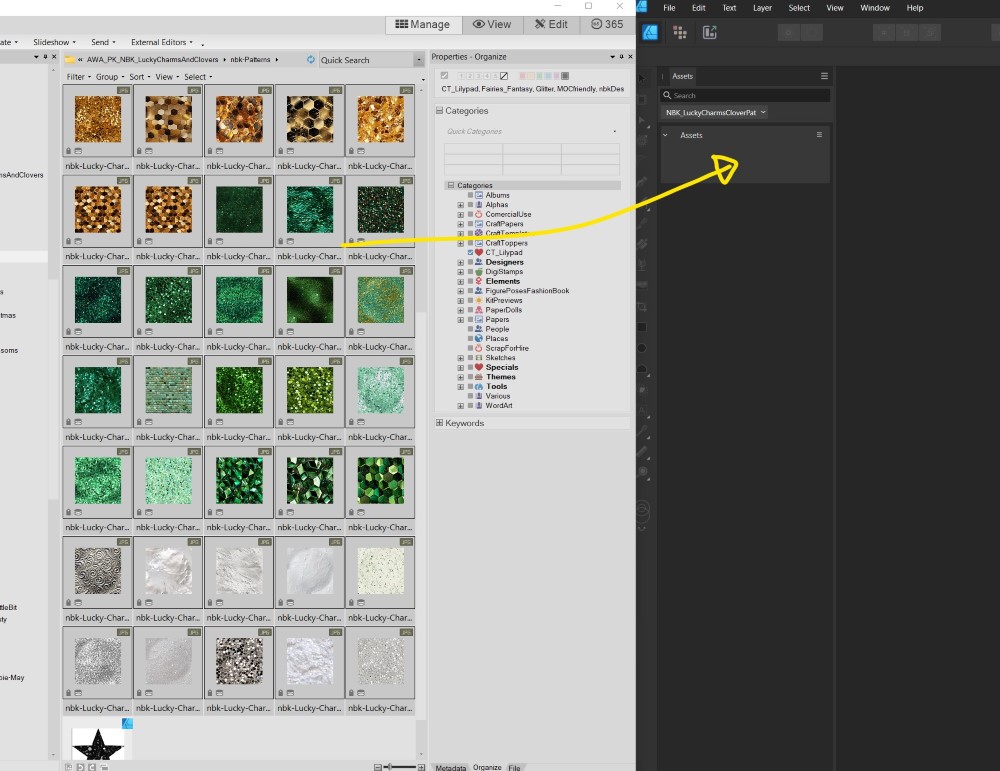Switch to Manage mode in ACDSee
Image resolution: width=1000 pixels, height=771 pixels.
pyautogui.click(x=423, y=24)
